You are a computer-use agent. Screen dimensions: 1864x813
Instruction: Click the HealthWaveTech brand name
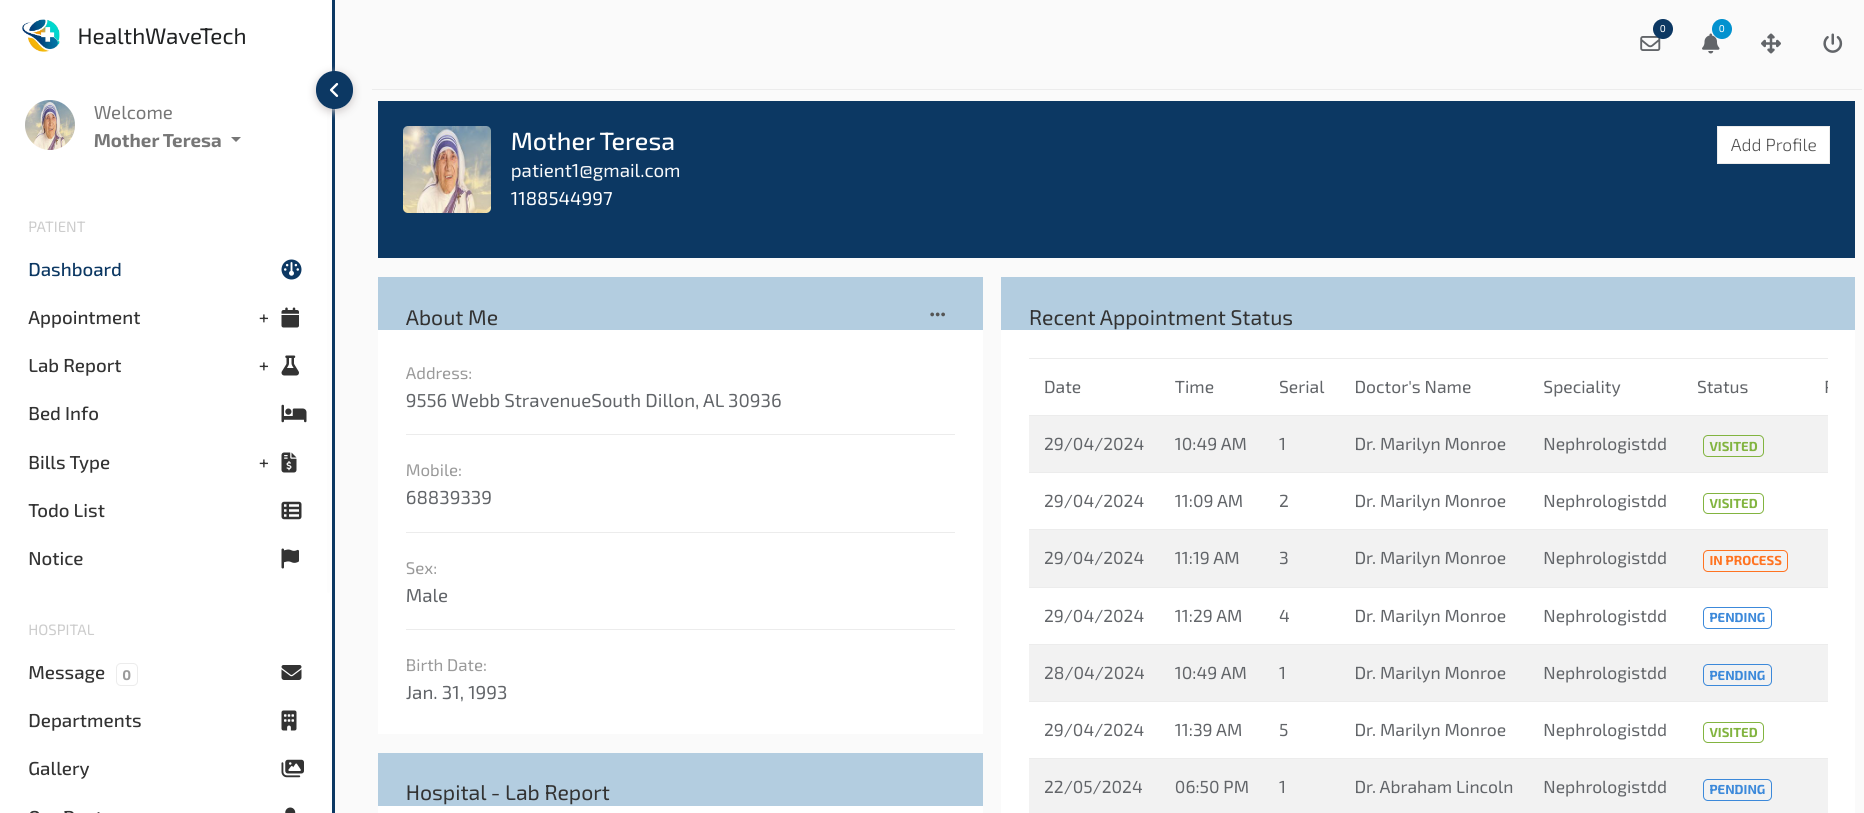coord(162,37)
